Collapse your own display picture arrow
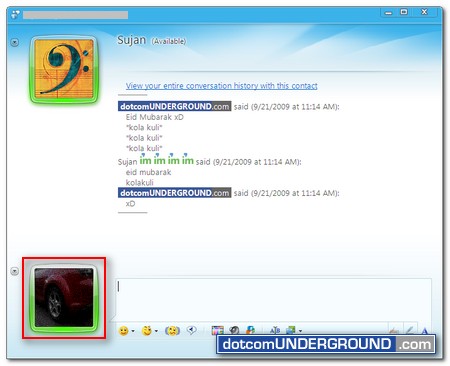 tap(14, 271)
